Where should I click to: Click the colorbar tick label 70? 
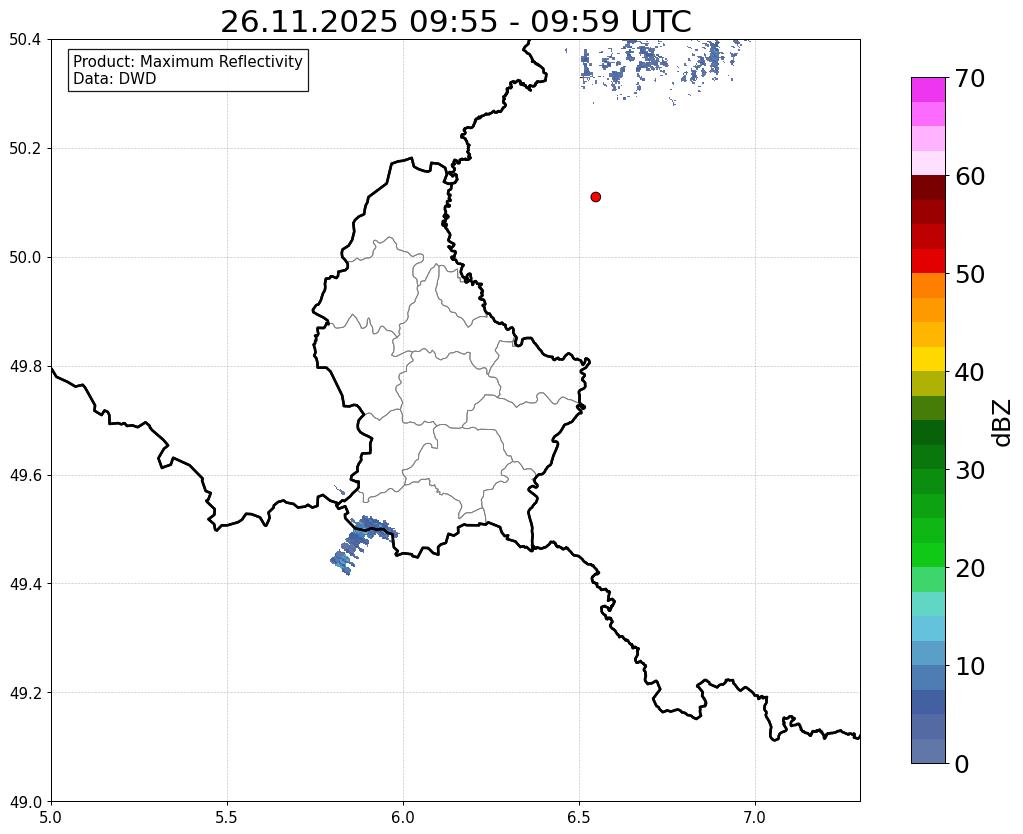click(970, 78)
